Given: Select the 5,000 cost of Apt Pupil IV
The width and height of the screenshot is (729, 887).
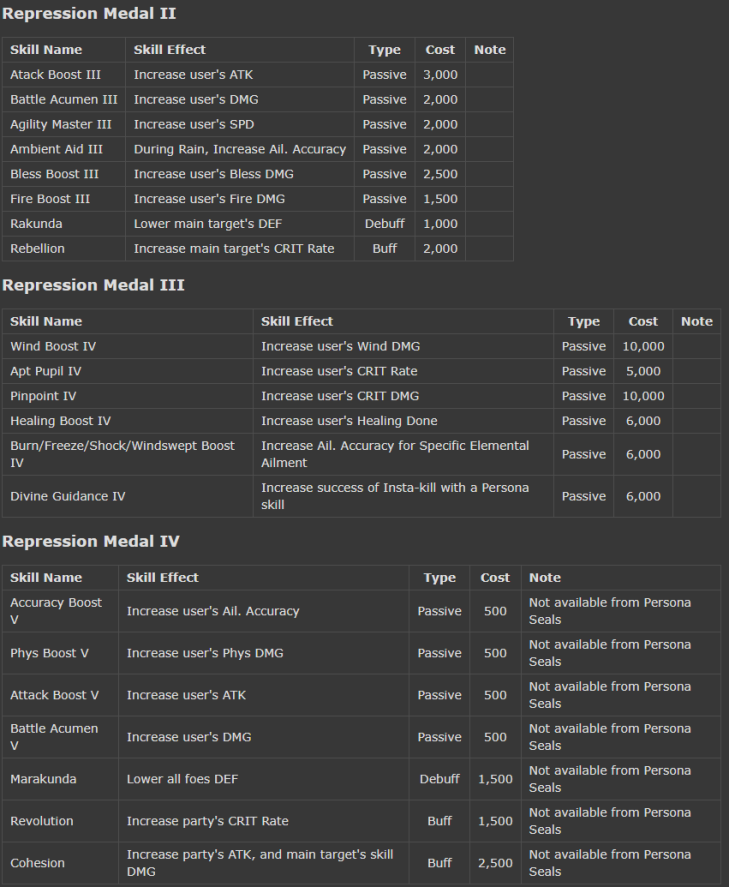Looking at the screenshot, I should [x=644, y=371].
